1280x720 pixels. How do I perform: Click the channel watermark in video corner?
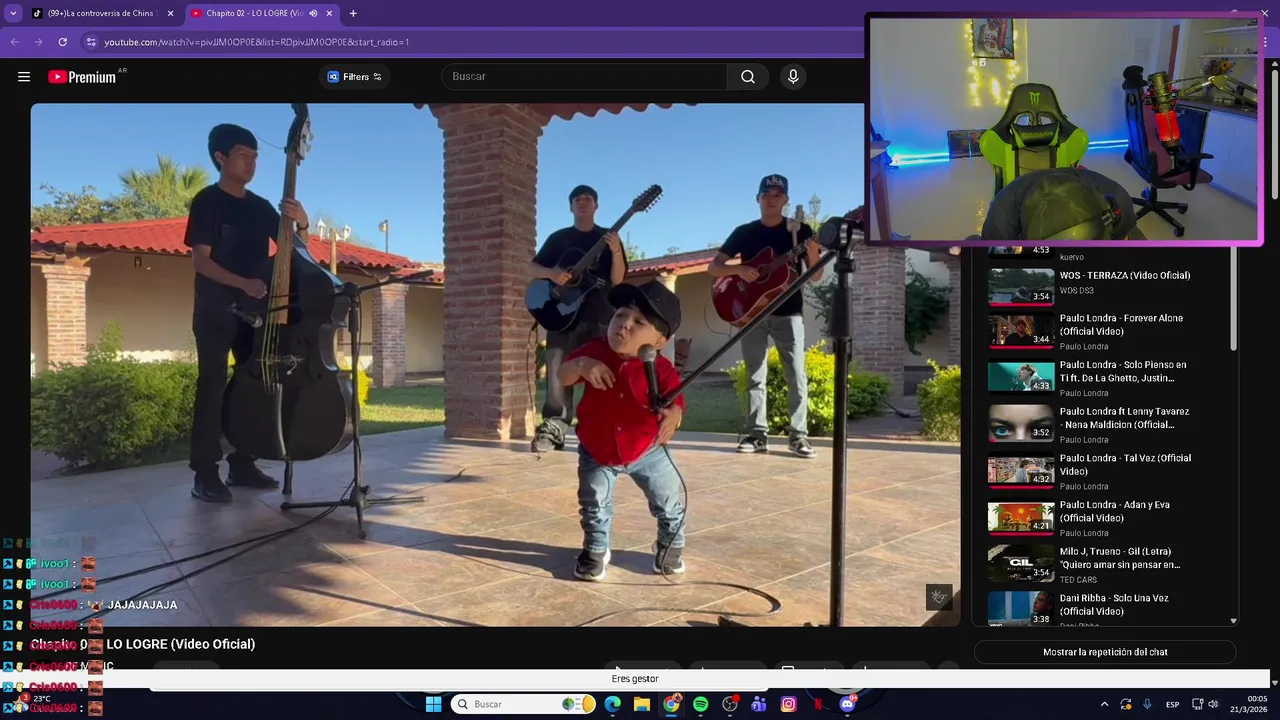tap(939, 597)
